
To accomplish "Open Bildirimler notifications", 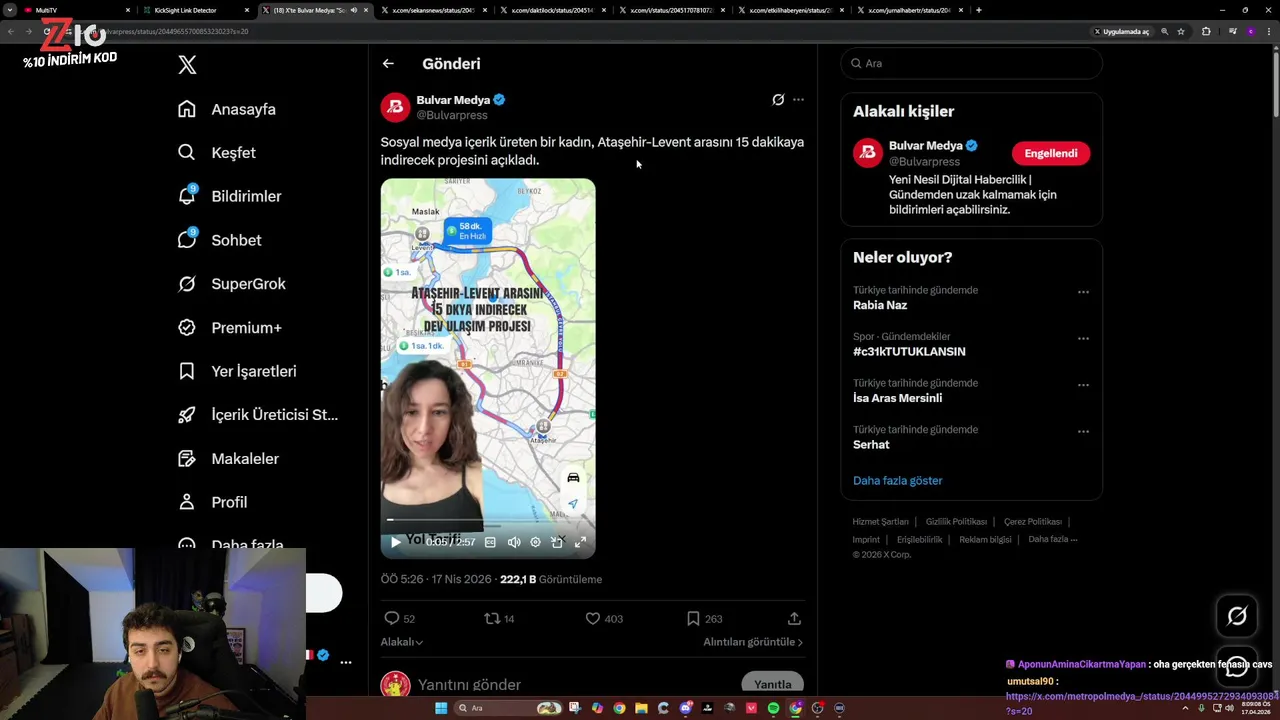I will tap(229, 196).
